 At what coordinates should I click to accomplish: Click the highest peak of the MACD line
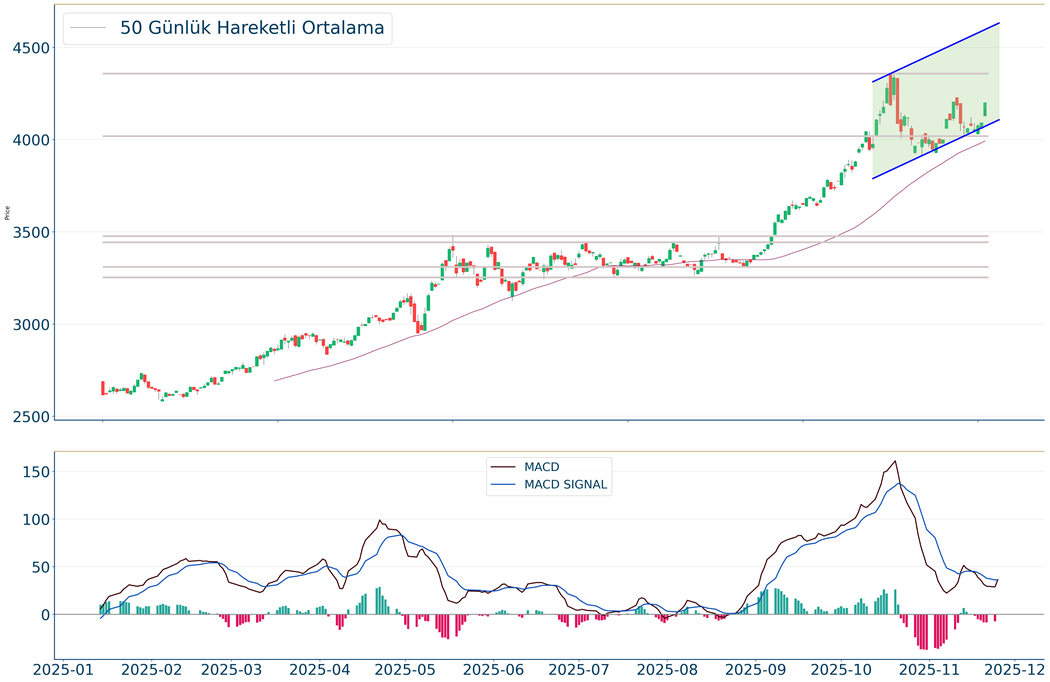pyautogui.click(x=895, y=461)
